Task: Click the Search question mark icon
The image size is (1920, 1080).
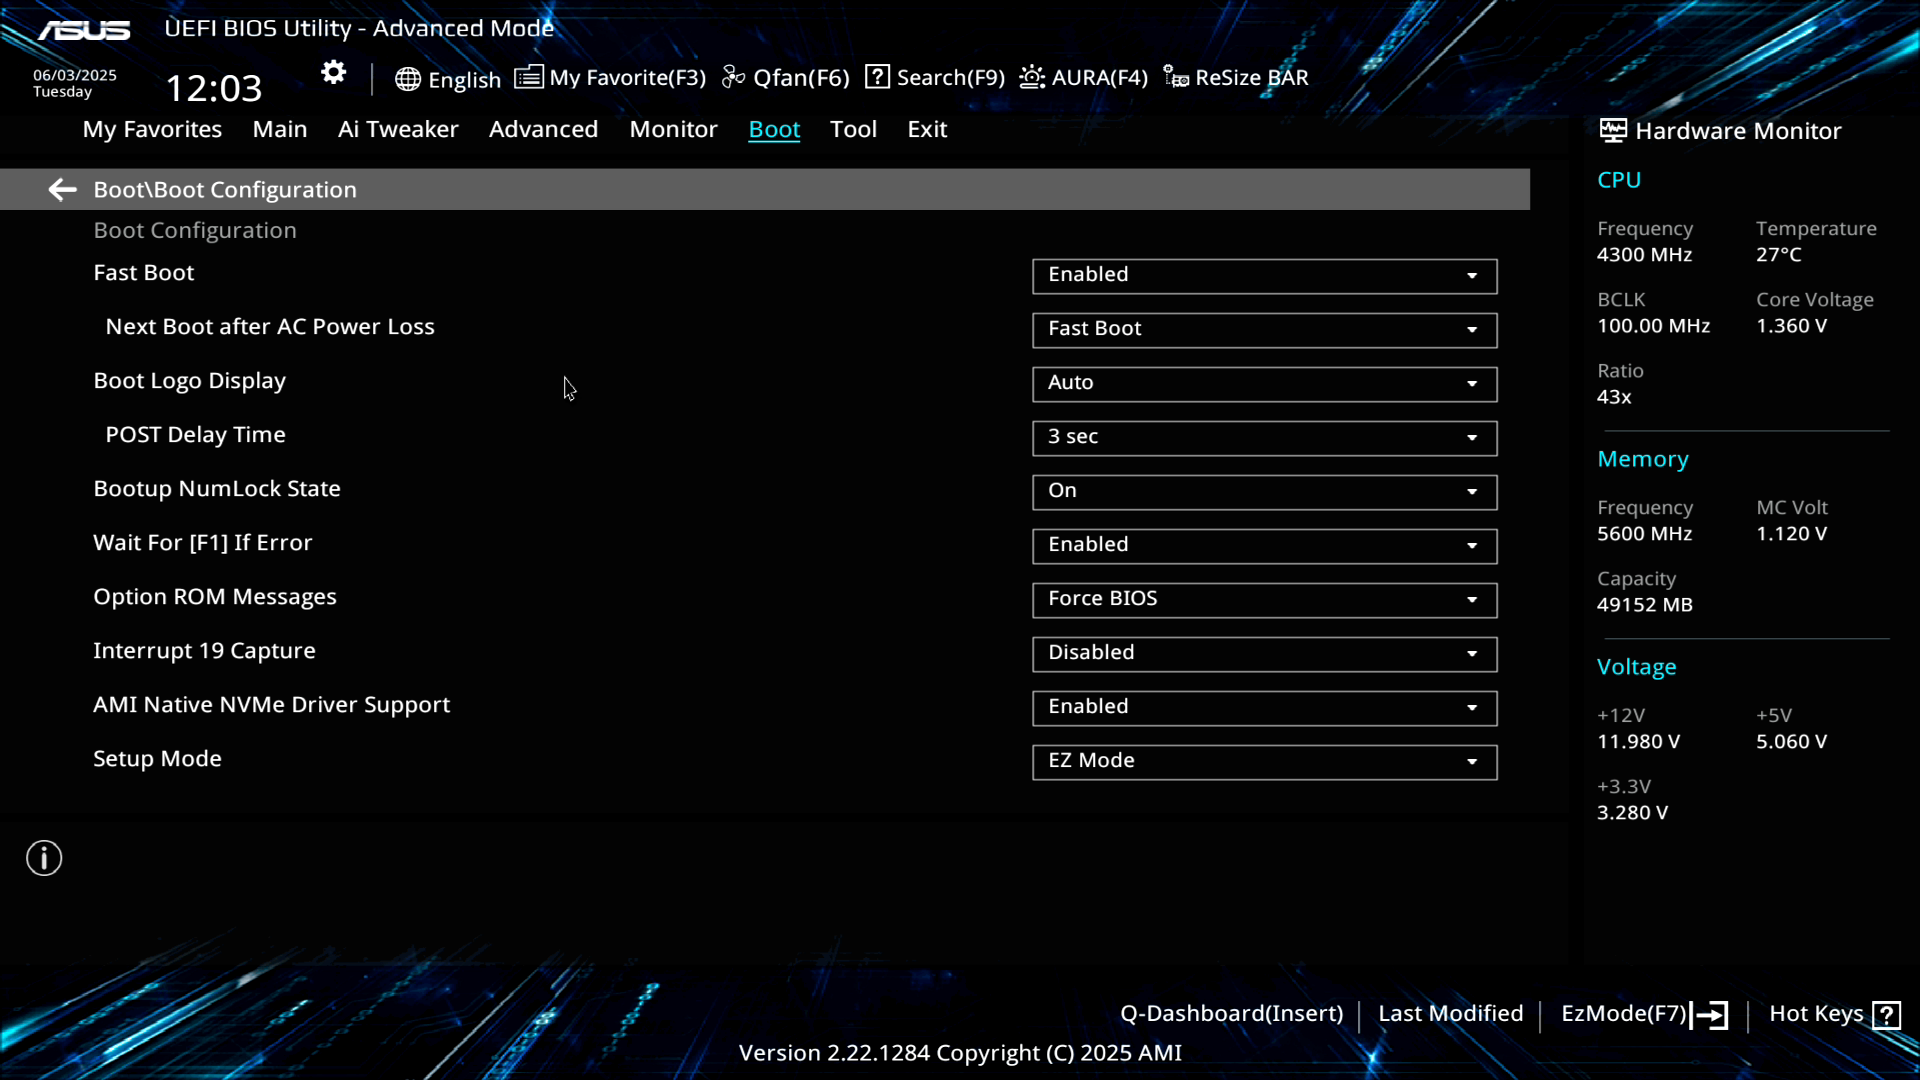Action: point(877,77)
